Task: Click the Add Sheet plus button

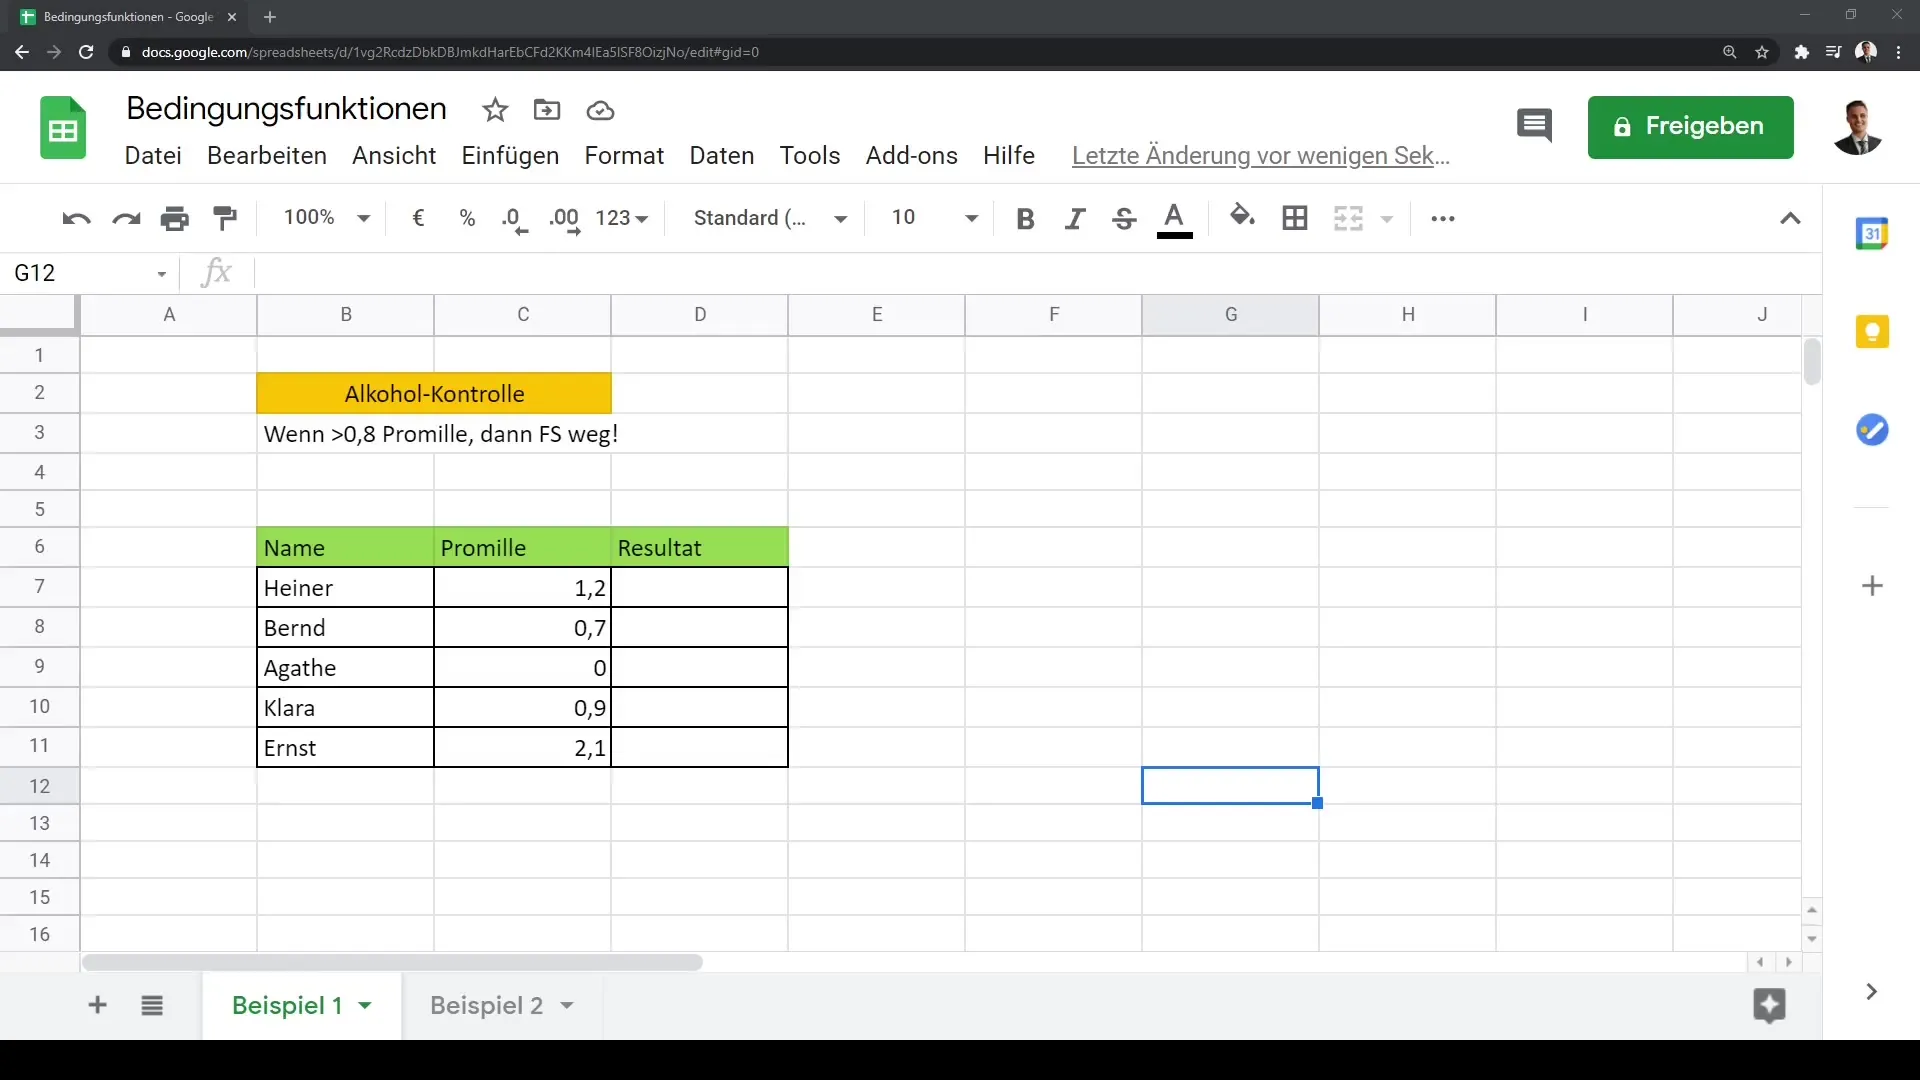Action: click(x=96, y=1005)
